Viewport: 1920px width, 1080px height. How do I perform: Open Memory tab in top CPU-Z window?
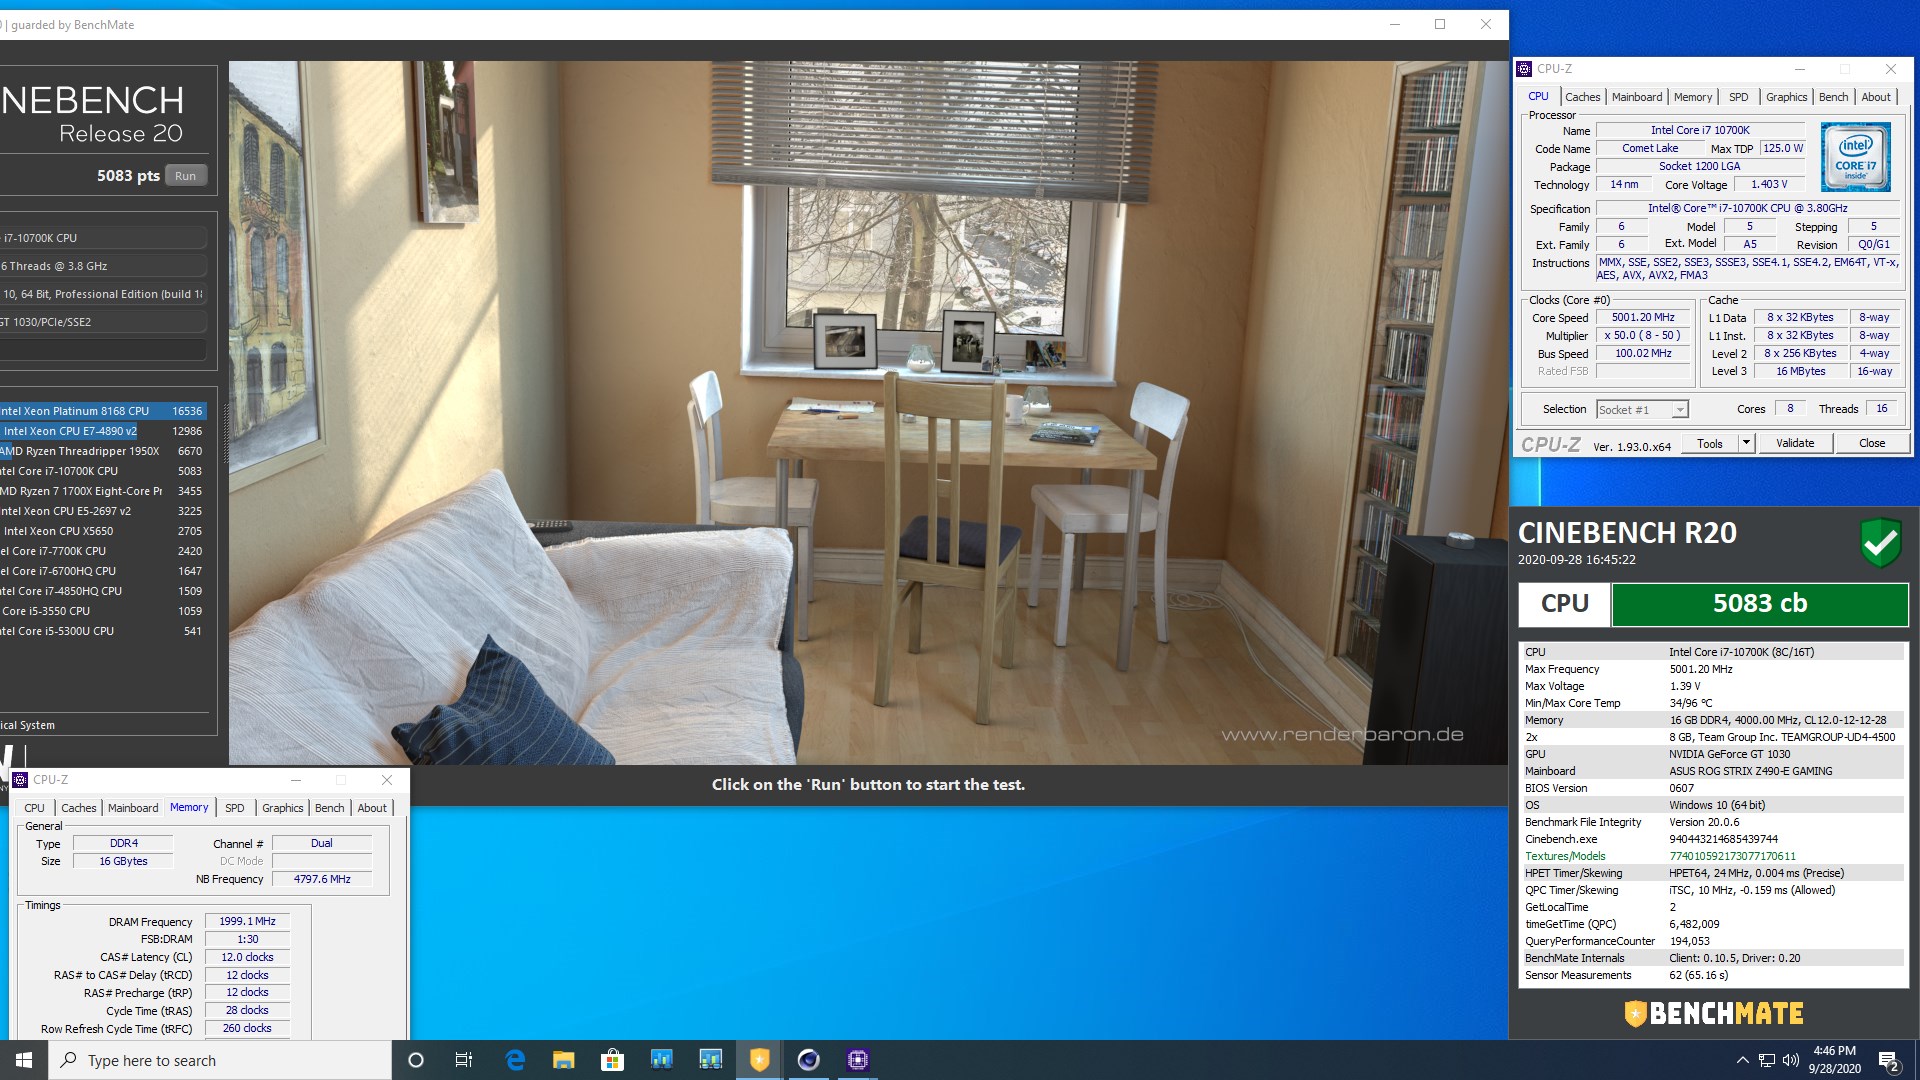pos(1693,97)
